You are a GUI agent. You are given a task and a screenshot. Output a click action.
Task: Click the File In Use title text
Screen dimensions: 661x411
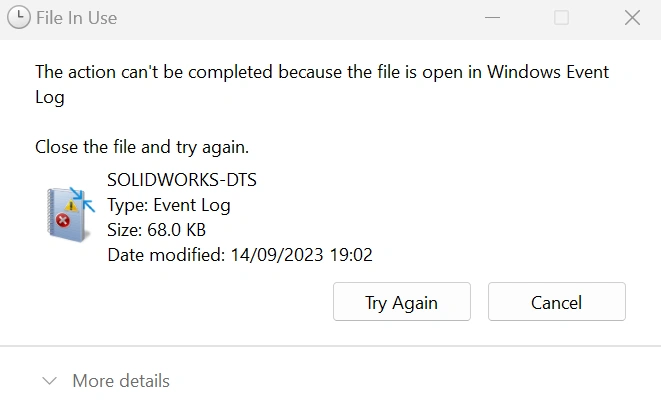point(76,18)
